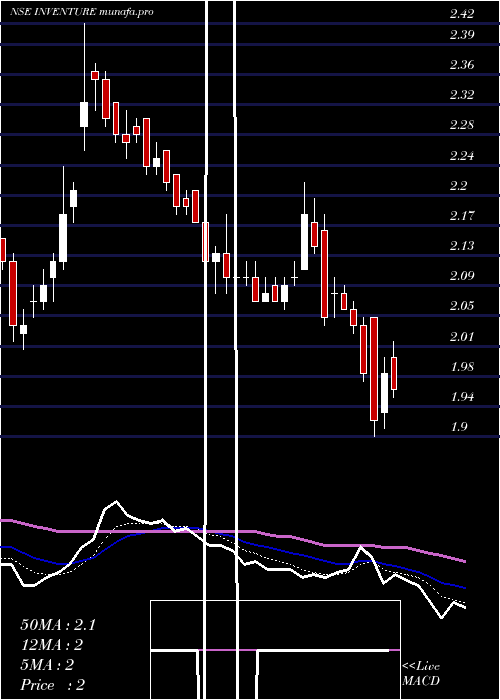Screen dimensions: 500x700
Task: Select the last red candle on the right
Action: [394, 370]
